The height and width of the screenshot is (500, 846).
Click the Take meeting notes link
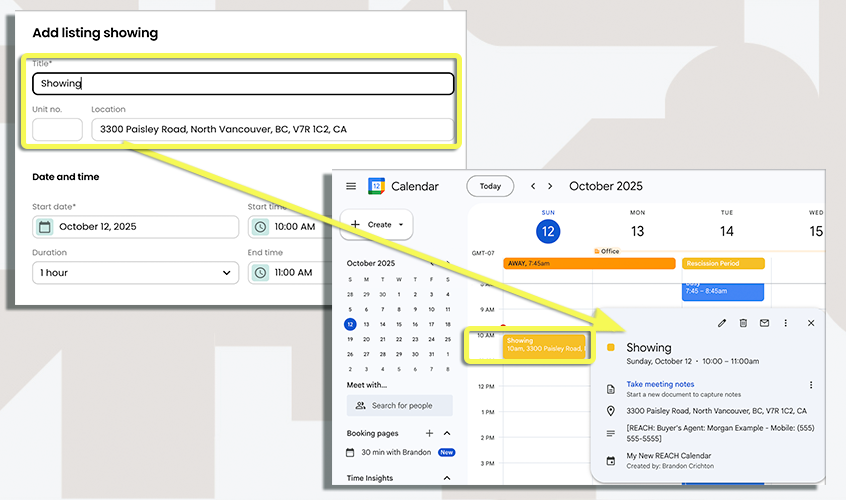660,384
